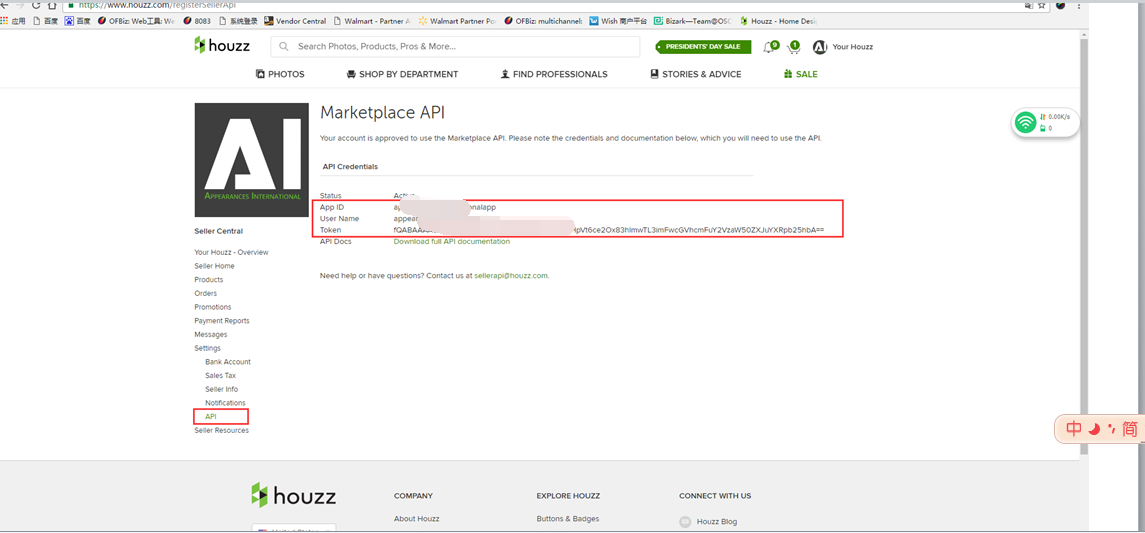This screenshot has width=1145, height=533.
Task: Open the STORIES & ADVICE menu
Action: tap(696, 74)
